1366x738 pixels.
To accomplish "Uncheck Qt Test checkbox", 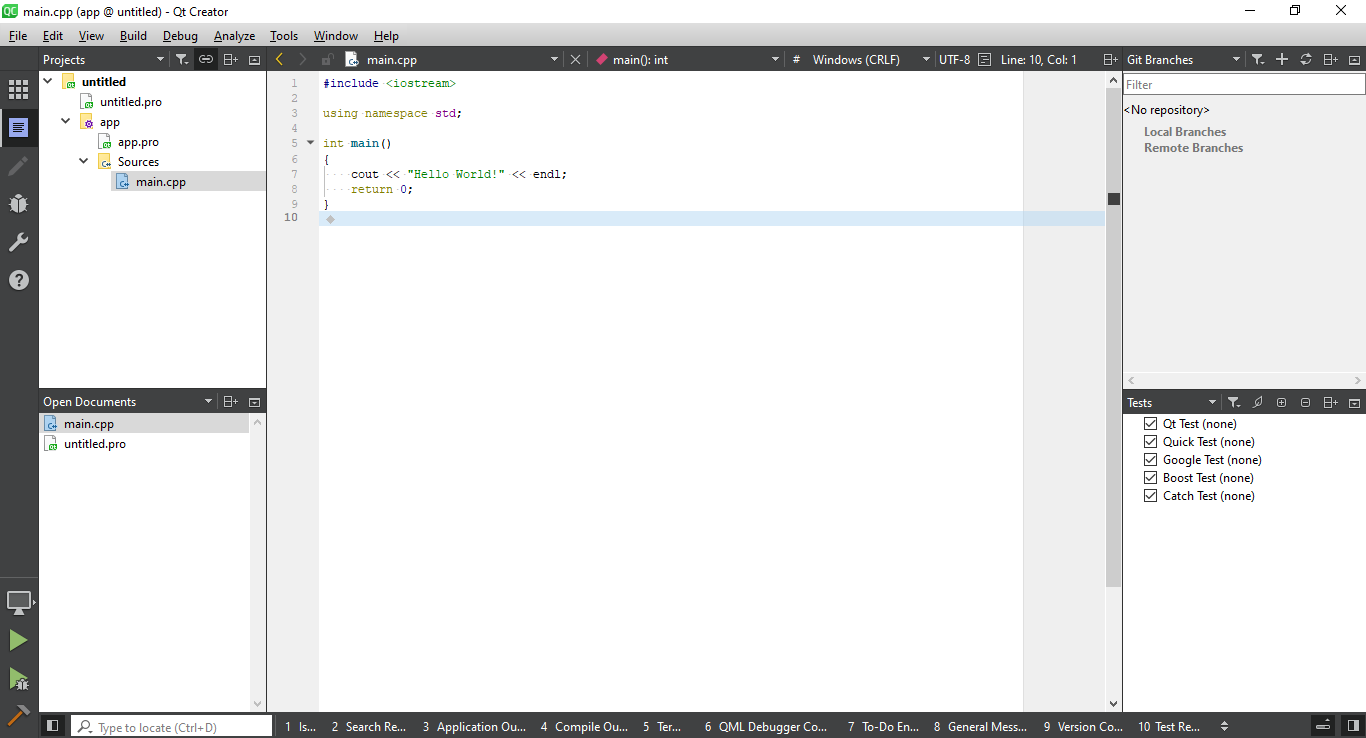I will coord(1150,424).
